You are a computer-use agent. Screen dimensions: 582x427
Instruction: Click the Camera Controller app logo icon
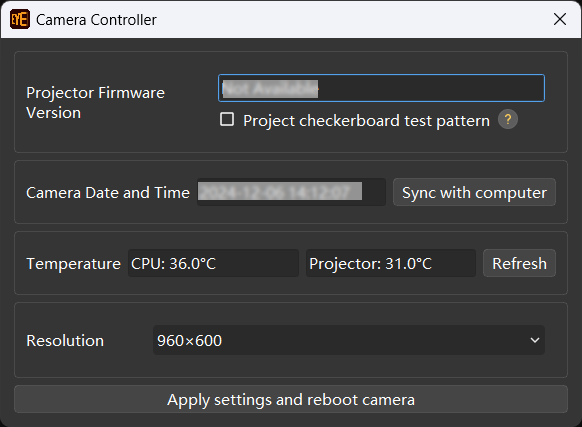click(20, 19)
